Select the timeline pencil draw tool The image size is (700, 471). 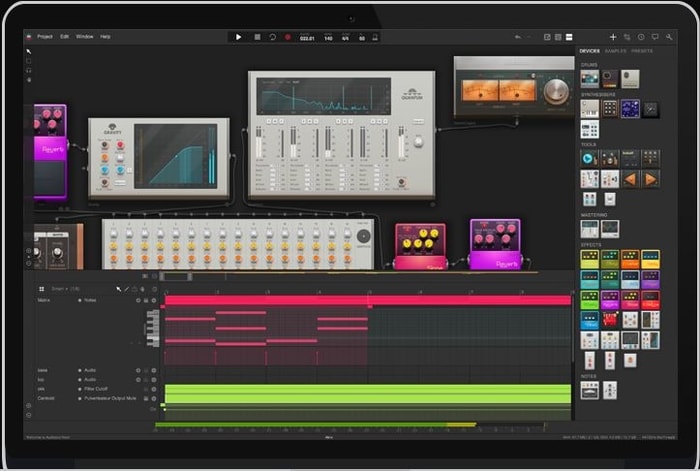[x=126, y=289]
